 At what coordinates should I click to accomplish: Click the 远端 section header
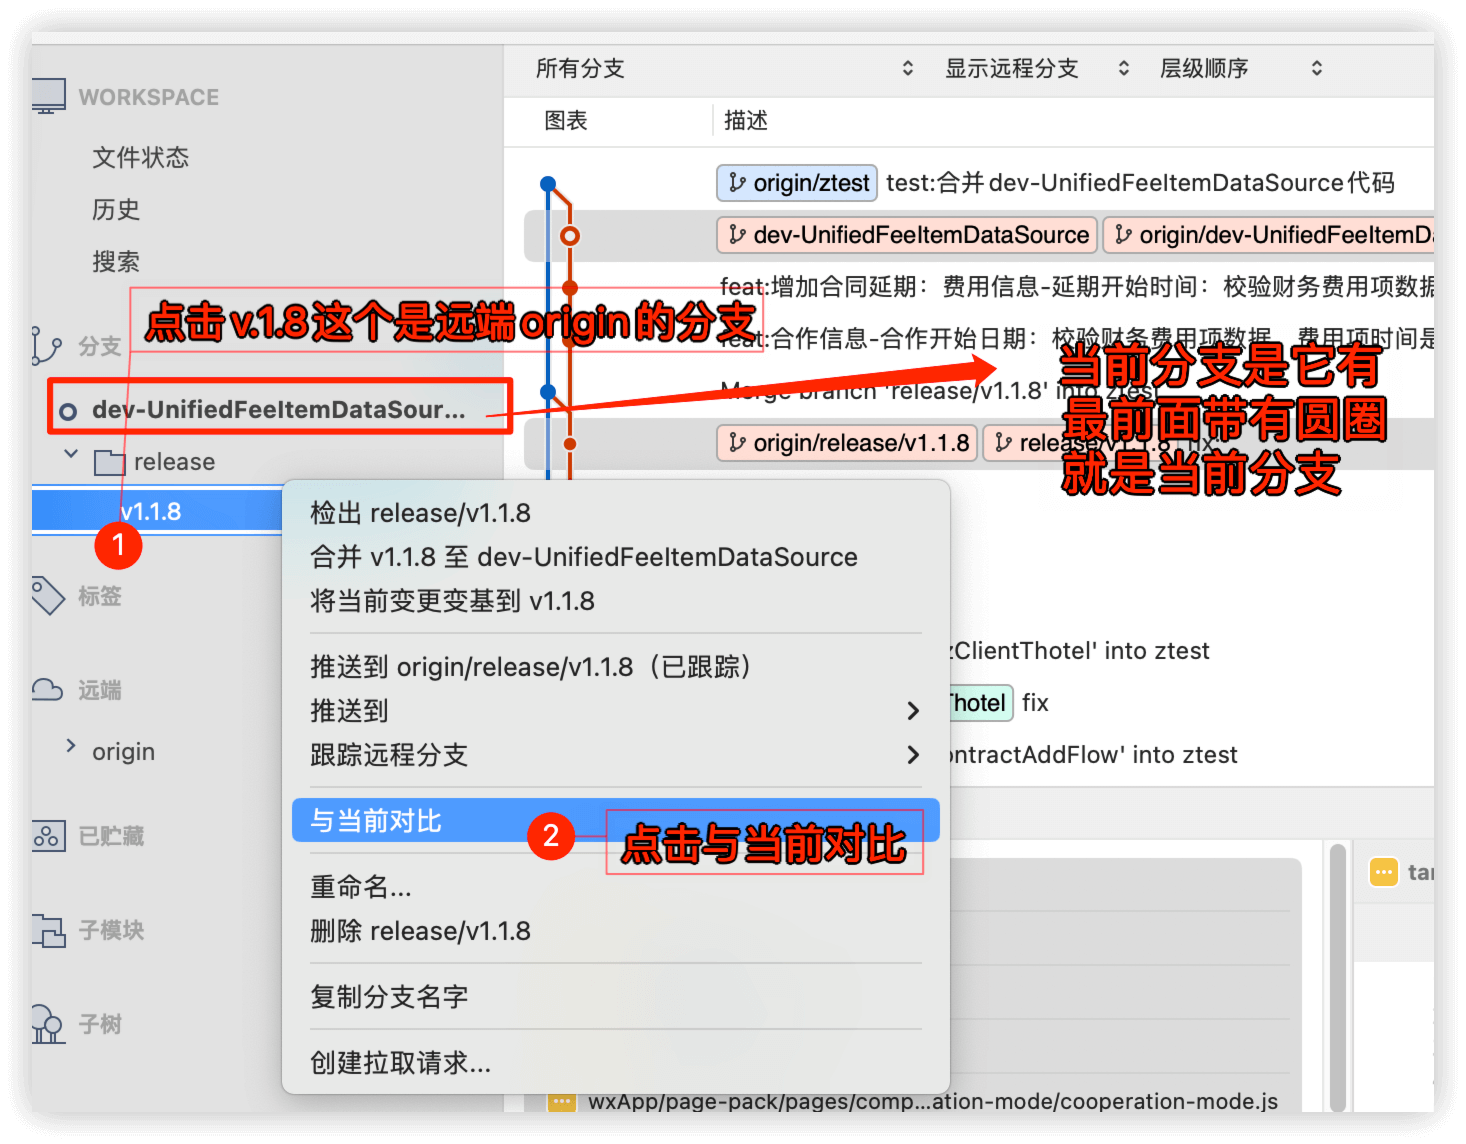click(x=100, y=690)
